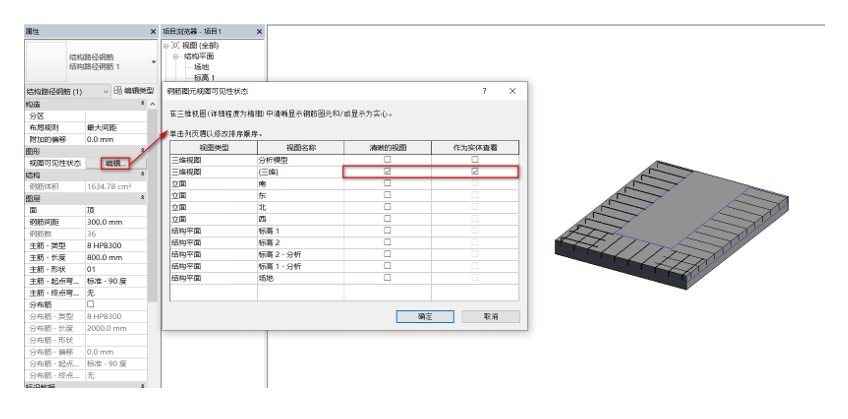The width and height of the screenshot is (848, 419).
Task: Click the help question mark in dialog
Action: [484, 91]
